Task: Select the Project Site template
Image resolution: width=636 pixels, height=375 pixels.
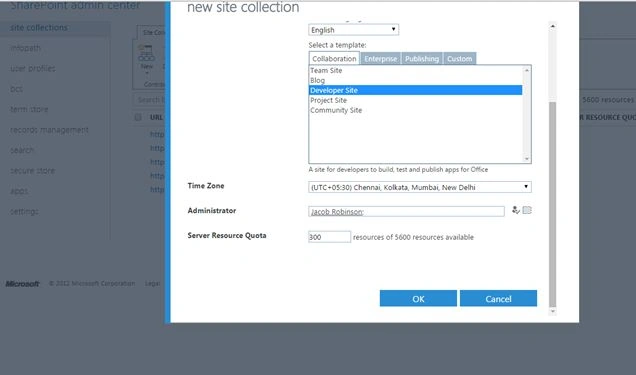Action: [415, 100]
